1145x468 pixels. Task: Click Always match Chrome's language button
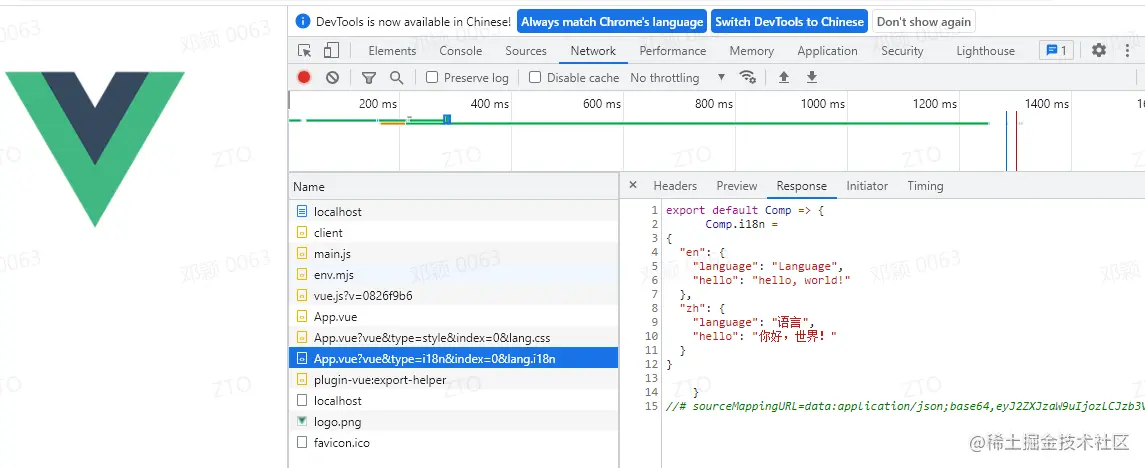[x=612, y=22]
